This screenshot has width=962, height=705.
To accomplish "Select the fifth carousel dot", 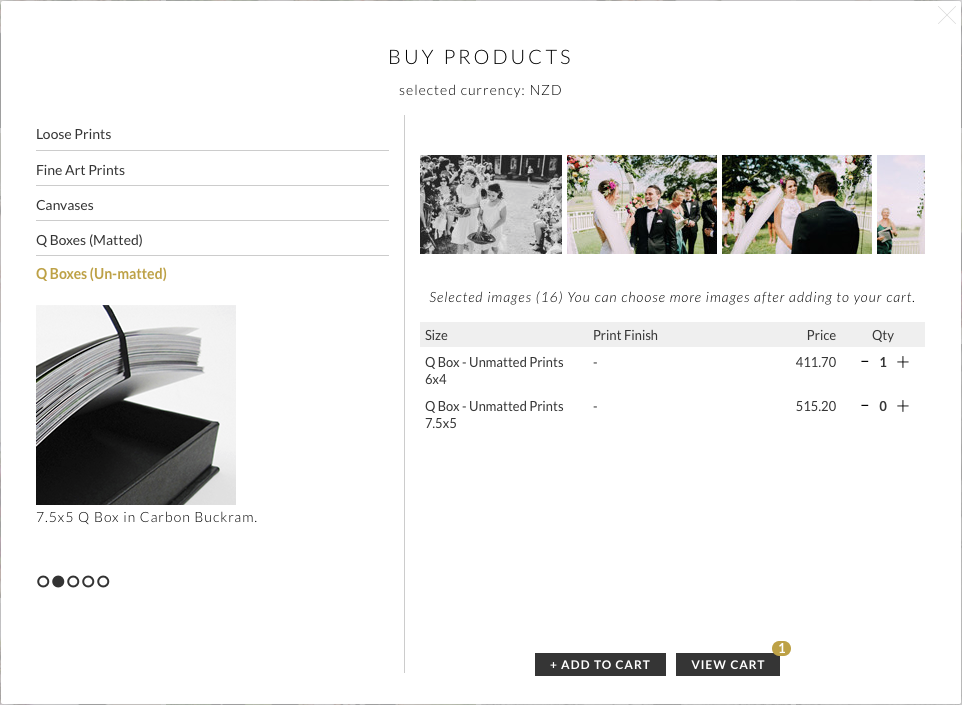I will [x=103, y=581].
